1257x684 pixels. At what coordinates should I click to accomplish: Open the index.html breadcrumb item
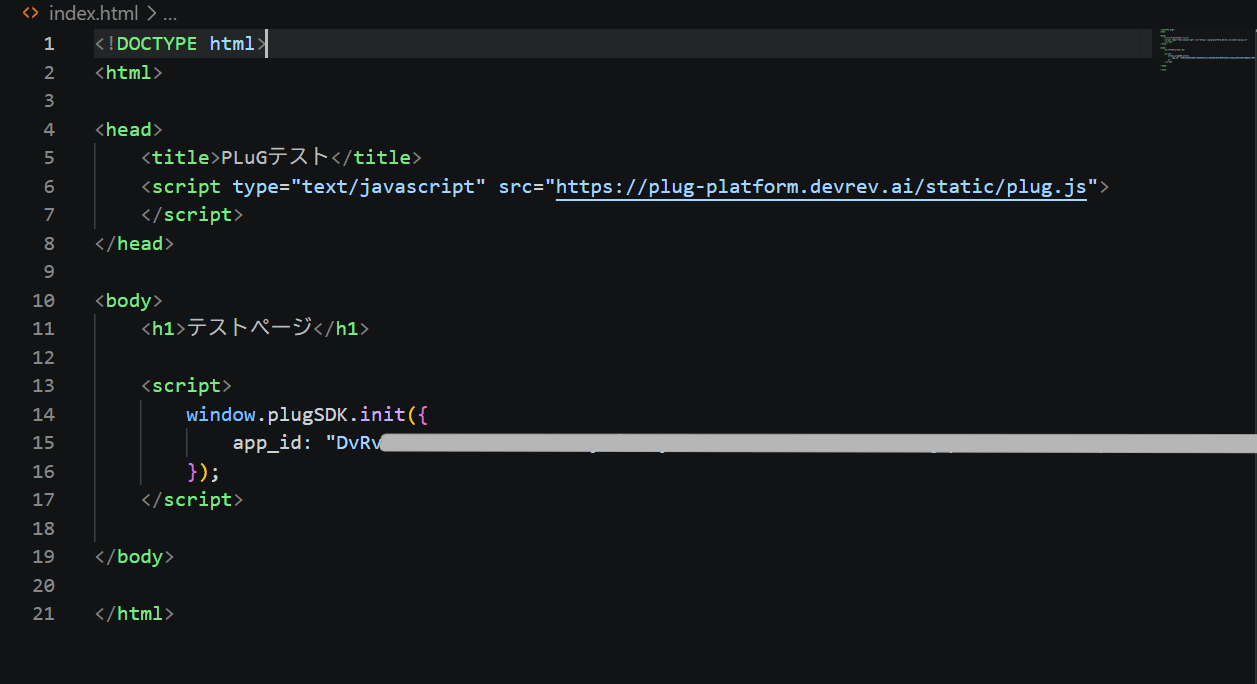pos(93,14)
